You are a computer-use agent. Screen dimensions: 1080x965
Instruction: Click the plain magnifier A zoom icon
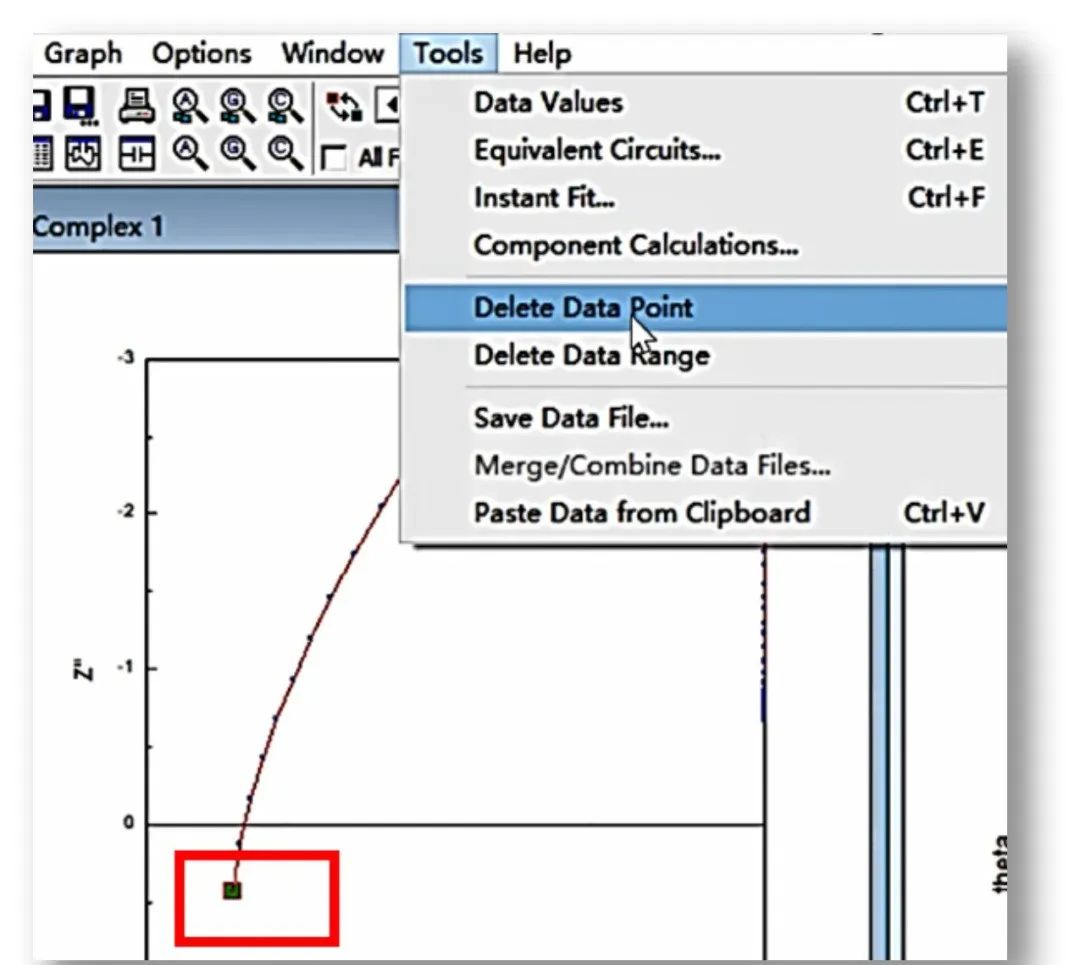tap(189, 152)
